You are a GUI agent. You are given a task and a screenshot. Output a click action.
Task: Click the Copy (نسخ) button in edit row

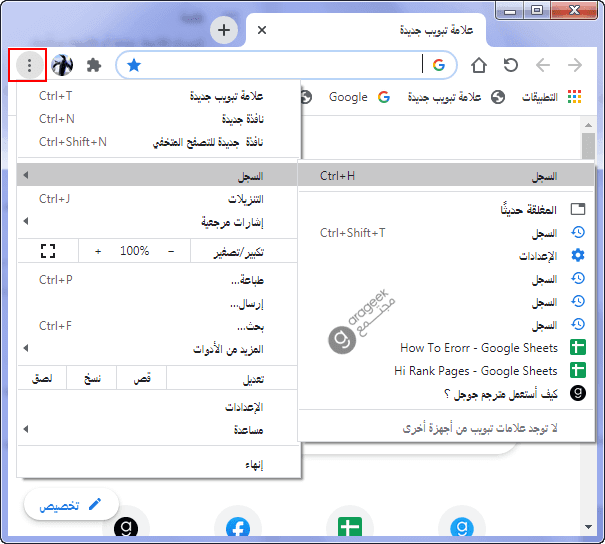91,379
